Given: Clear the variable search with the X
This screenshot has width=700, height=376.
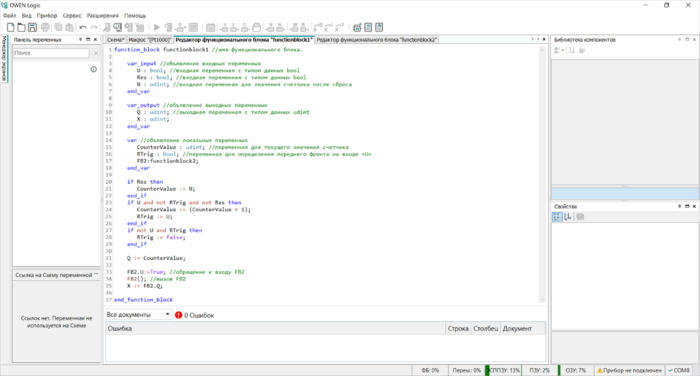Looking at the screenshot, I should click(x=96, y=53).
